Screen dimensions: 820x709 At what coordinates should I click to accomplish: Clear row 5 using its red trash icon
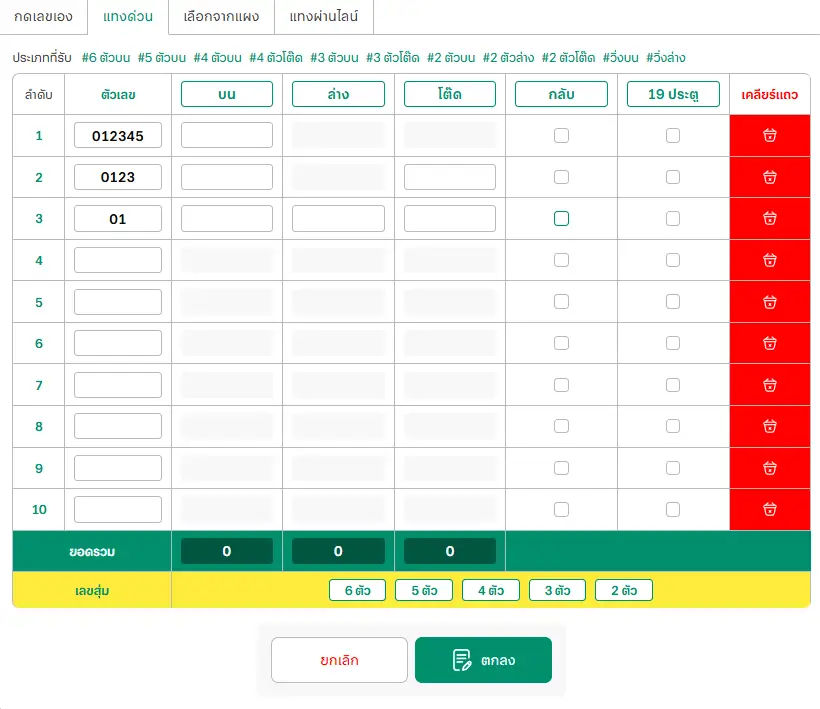769,302
